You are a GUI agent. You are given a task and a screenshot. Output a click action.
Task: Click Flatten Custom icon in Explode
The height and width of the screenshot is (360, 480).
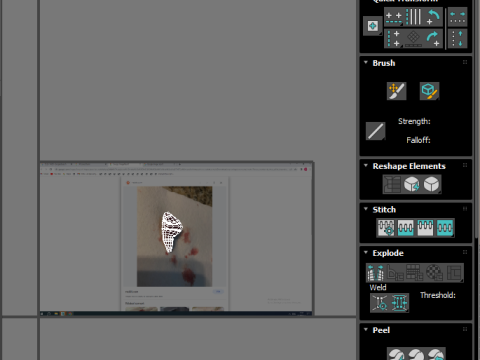[x=454, y=273]
